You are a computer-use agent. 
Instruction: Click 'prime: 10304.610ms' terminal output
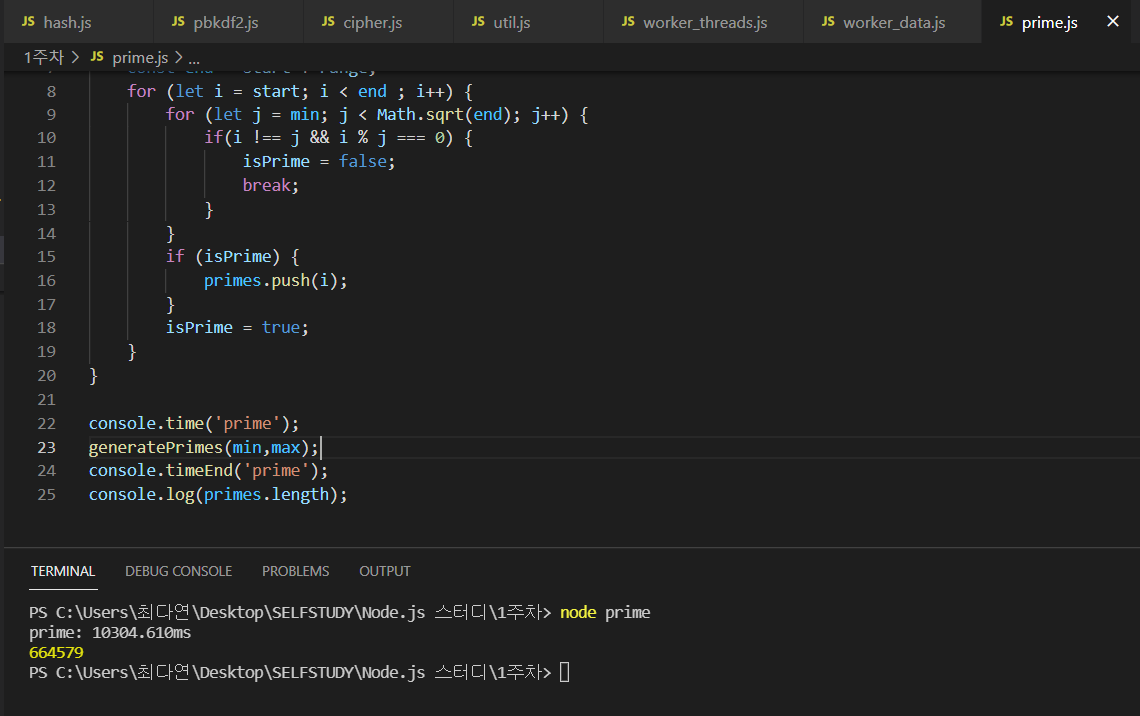pos(110,633)
